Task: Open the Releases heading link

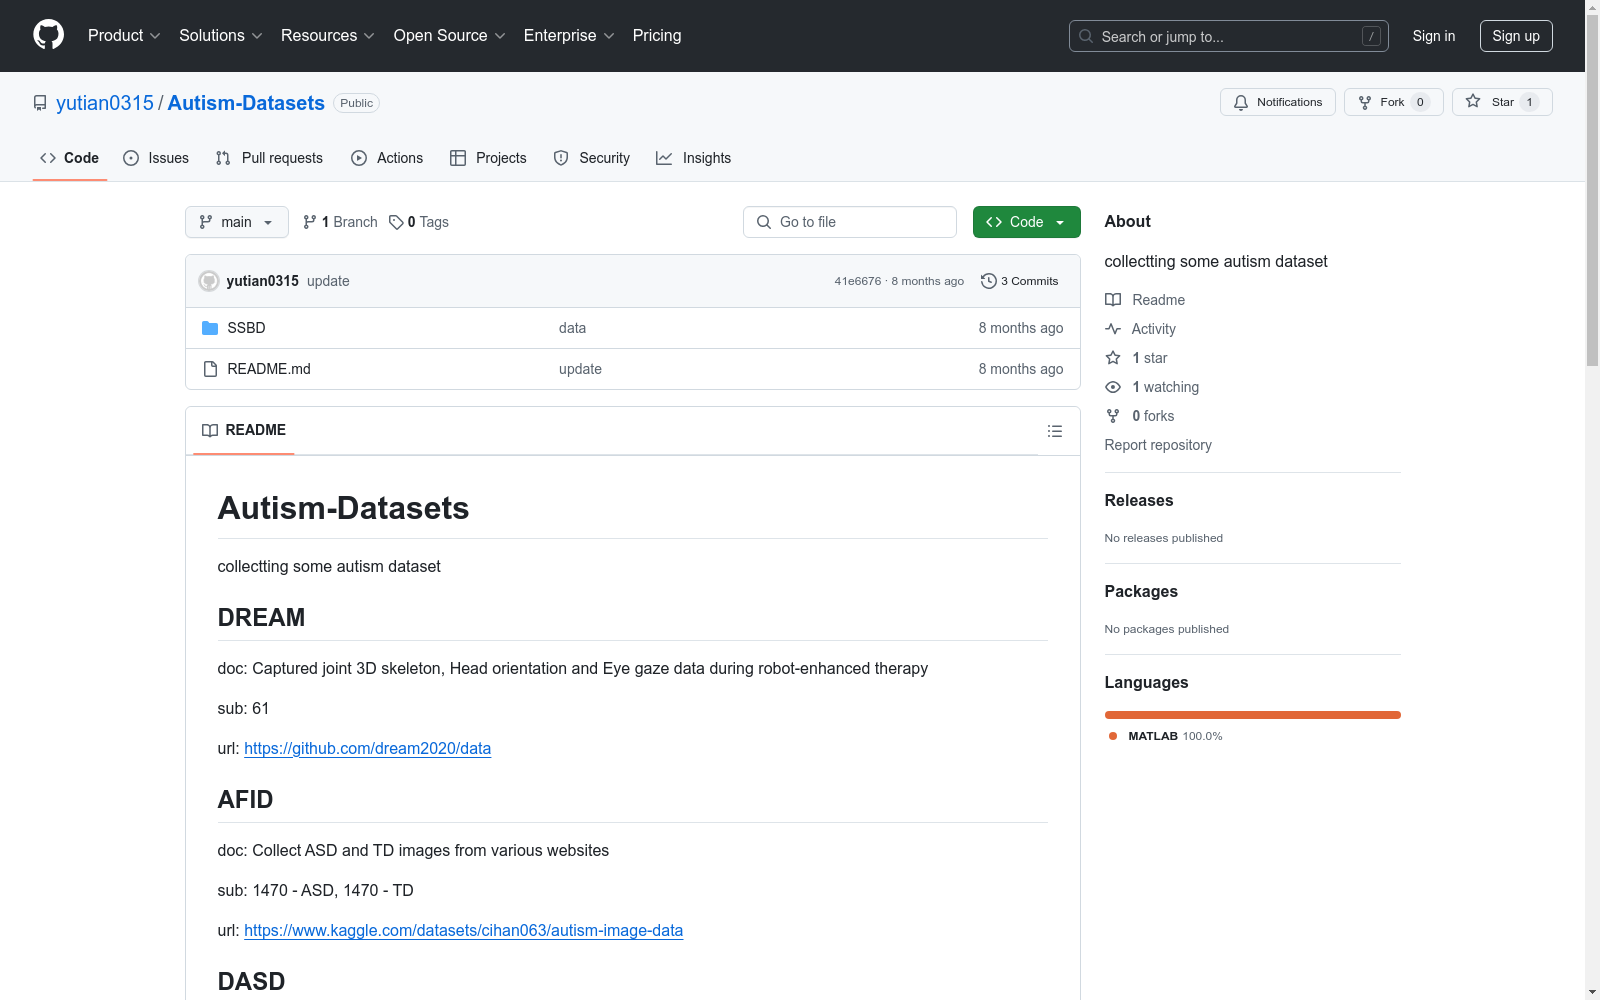Action: point(1139,500)
